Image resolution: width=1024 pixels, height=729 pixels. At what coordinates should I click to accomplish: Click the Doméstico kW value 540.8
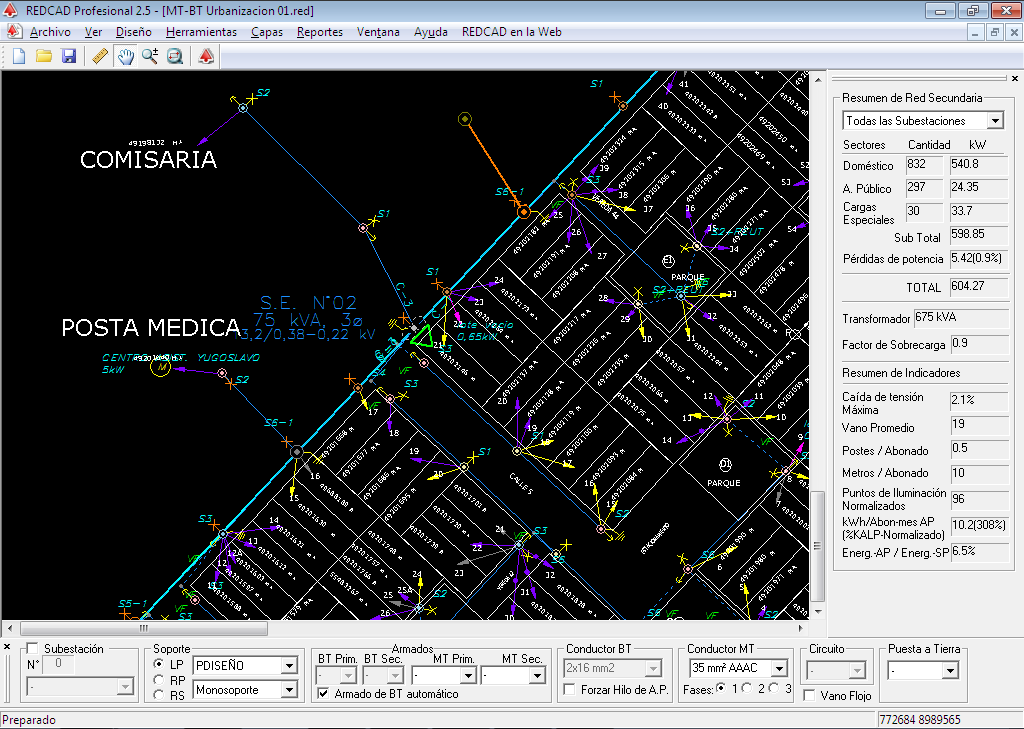pos(978,165)
